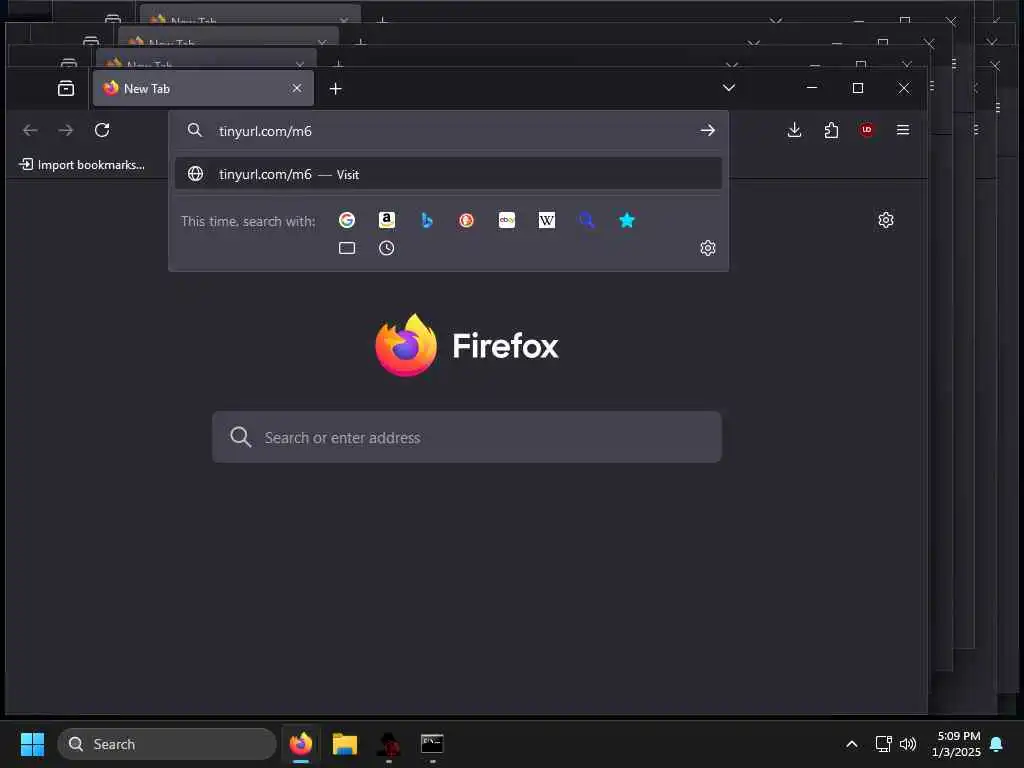This screenshot has width=1024, height=768.
Task: Search this time with Bing
Action: tap(426, 220)
